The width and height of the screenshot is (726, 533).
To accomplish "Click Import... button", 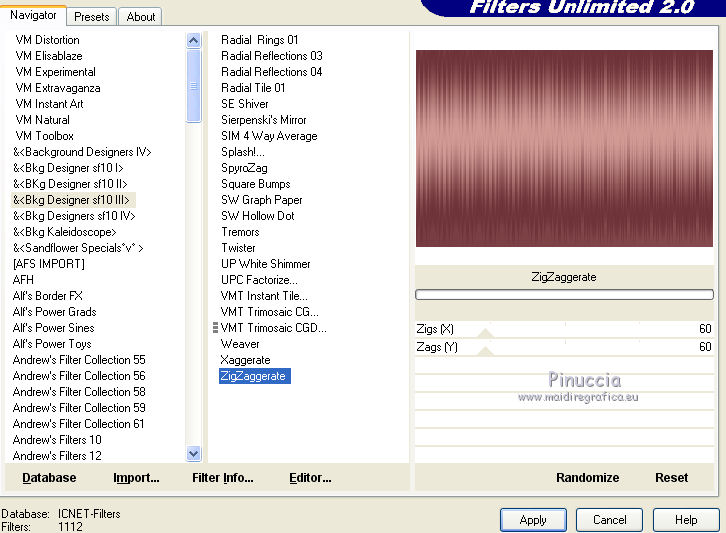I will click(136, 477).
